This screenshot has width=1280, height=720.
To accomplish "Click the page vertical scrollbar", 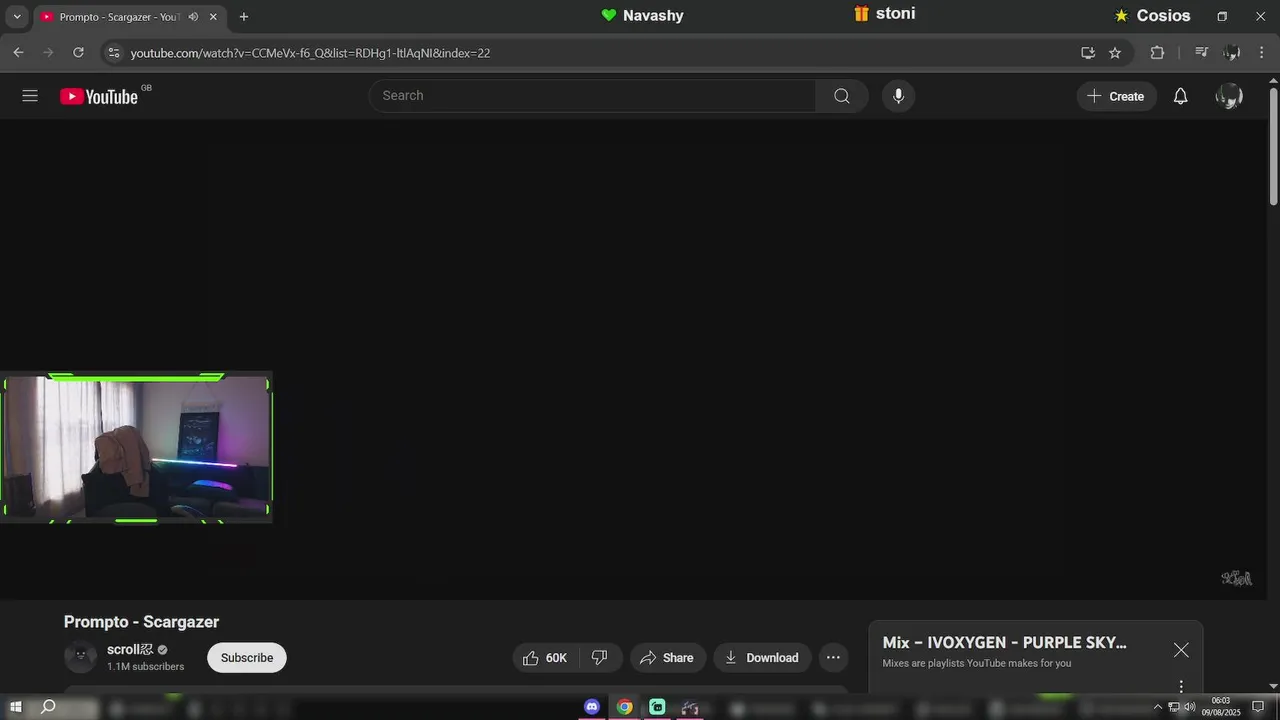I will 1273,146.
